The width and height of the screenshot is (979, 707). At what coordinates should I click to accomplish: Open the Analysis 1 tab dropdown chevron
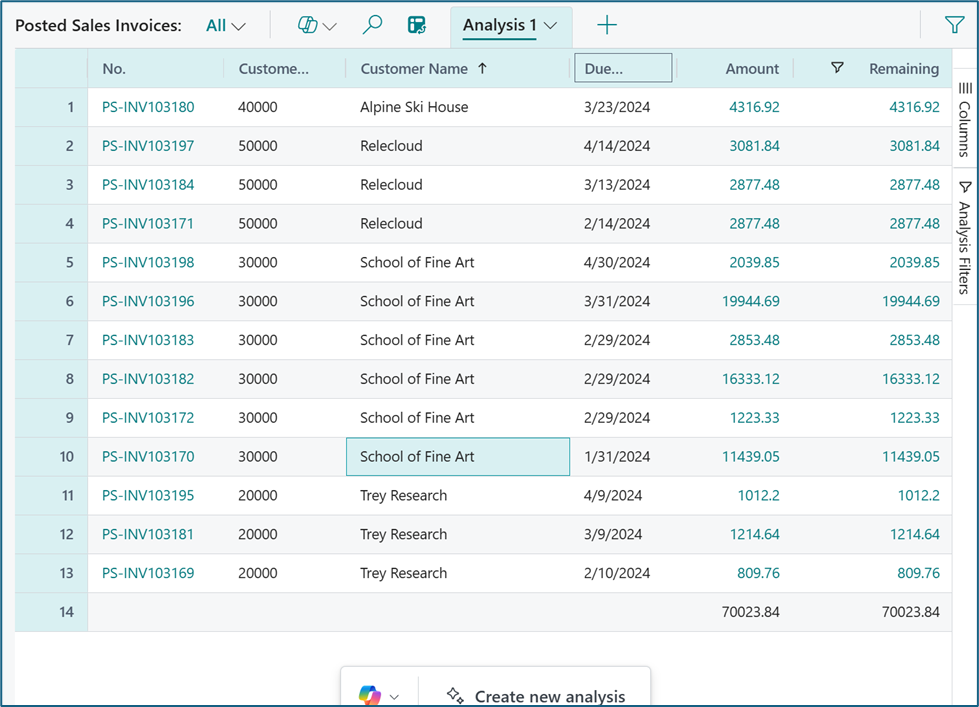pyautogui.click(x=550, y=26)
